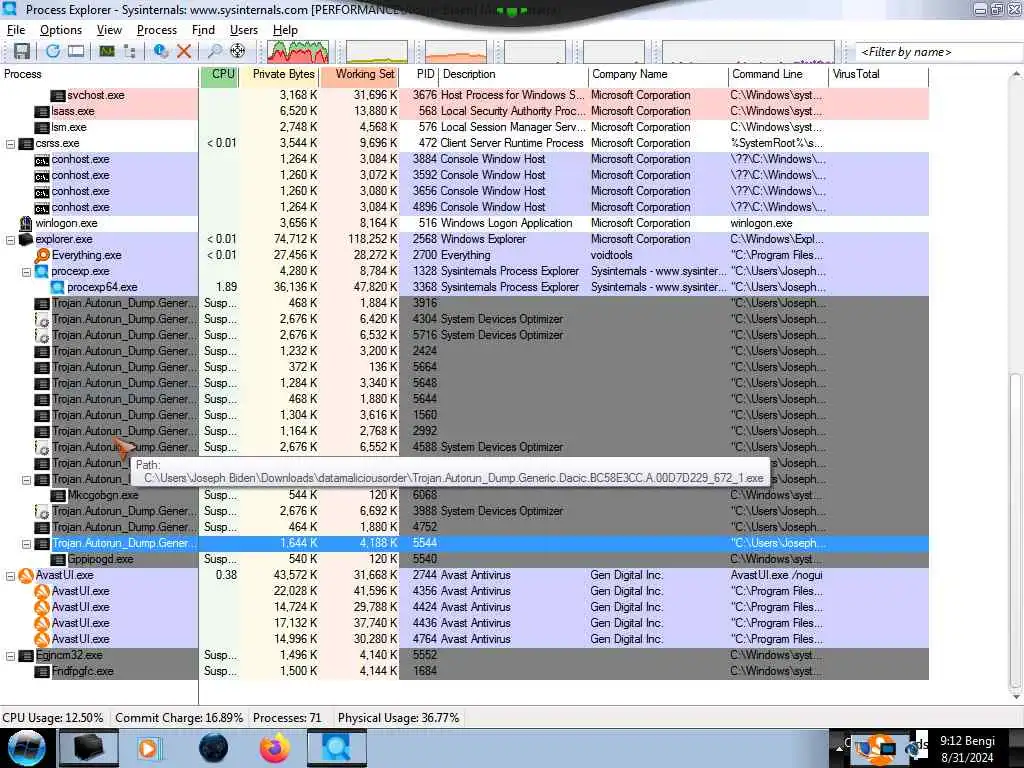Sort by the Company Name column header

(658, 74)
